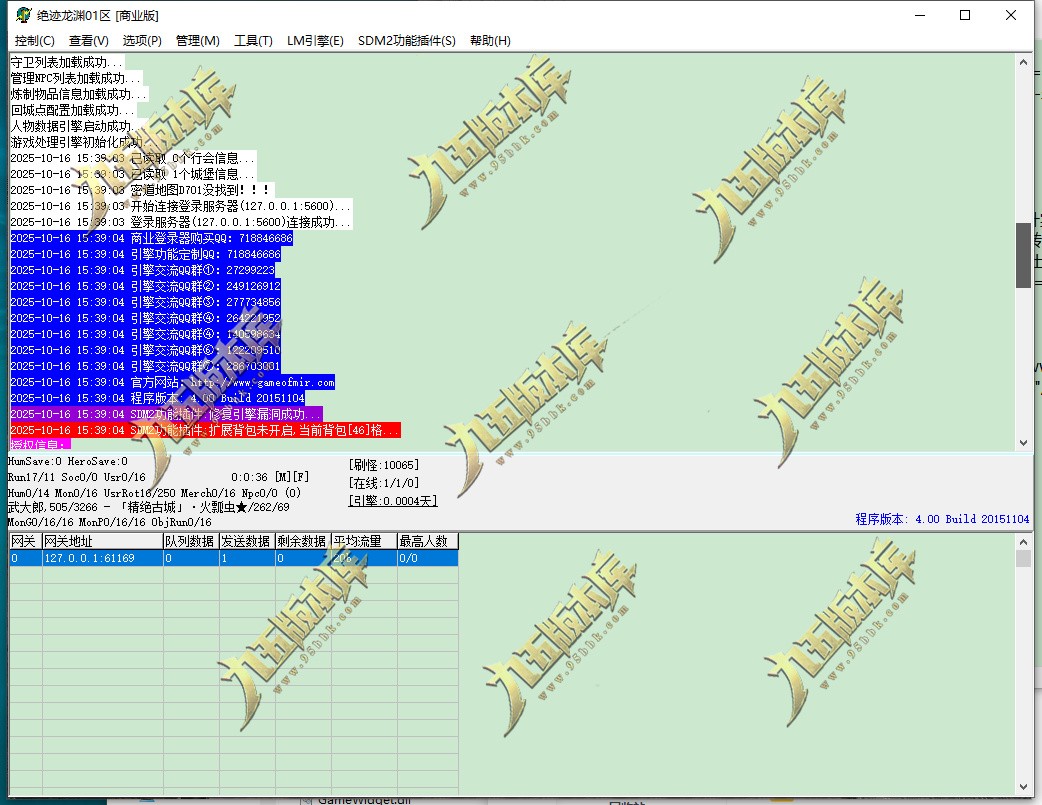Click the 网关地址 column header
This screenshot has width=1042, height=805.
point(103,541)
